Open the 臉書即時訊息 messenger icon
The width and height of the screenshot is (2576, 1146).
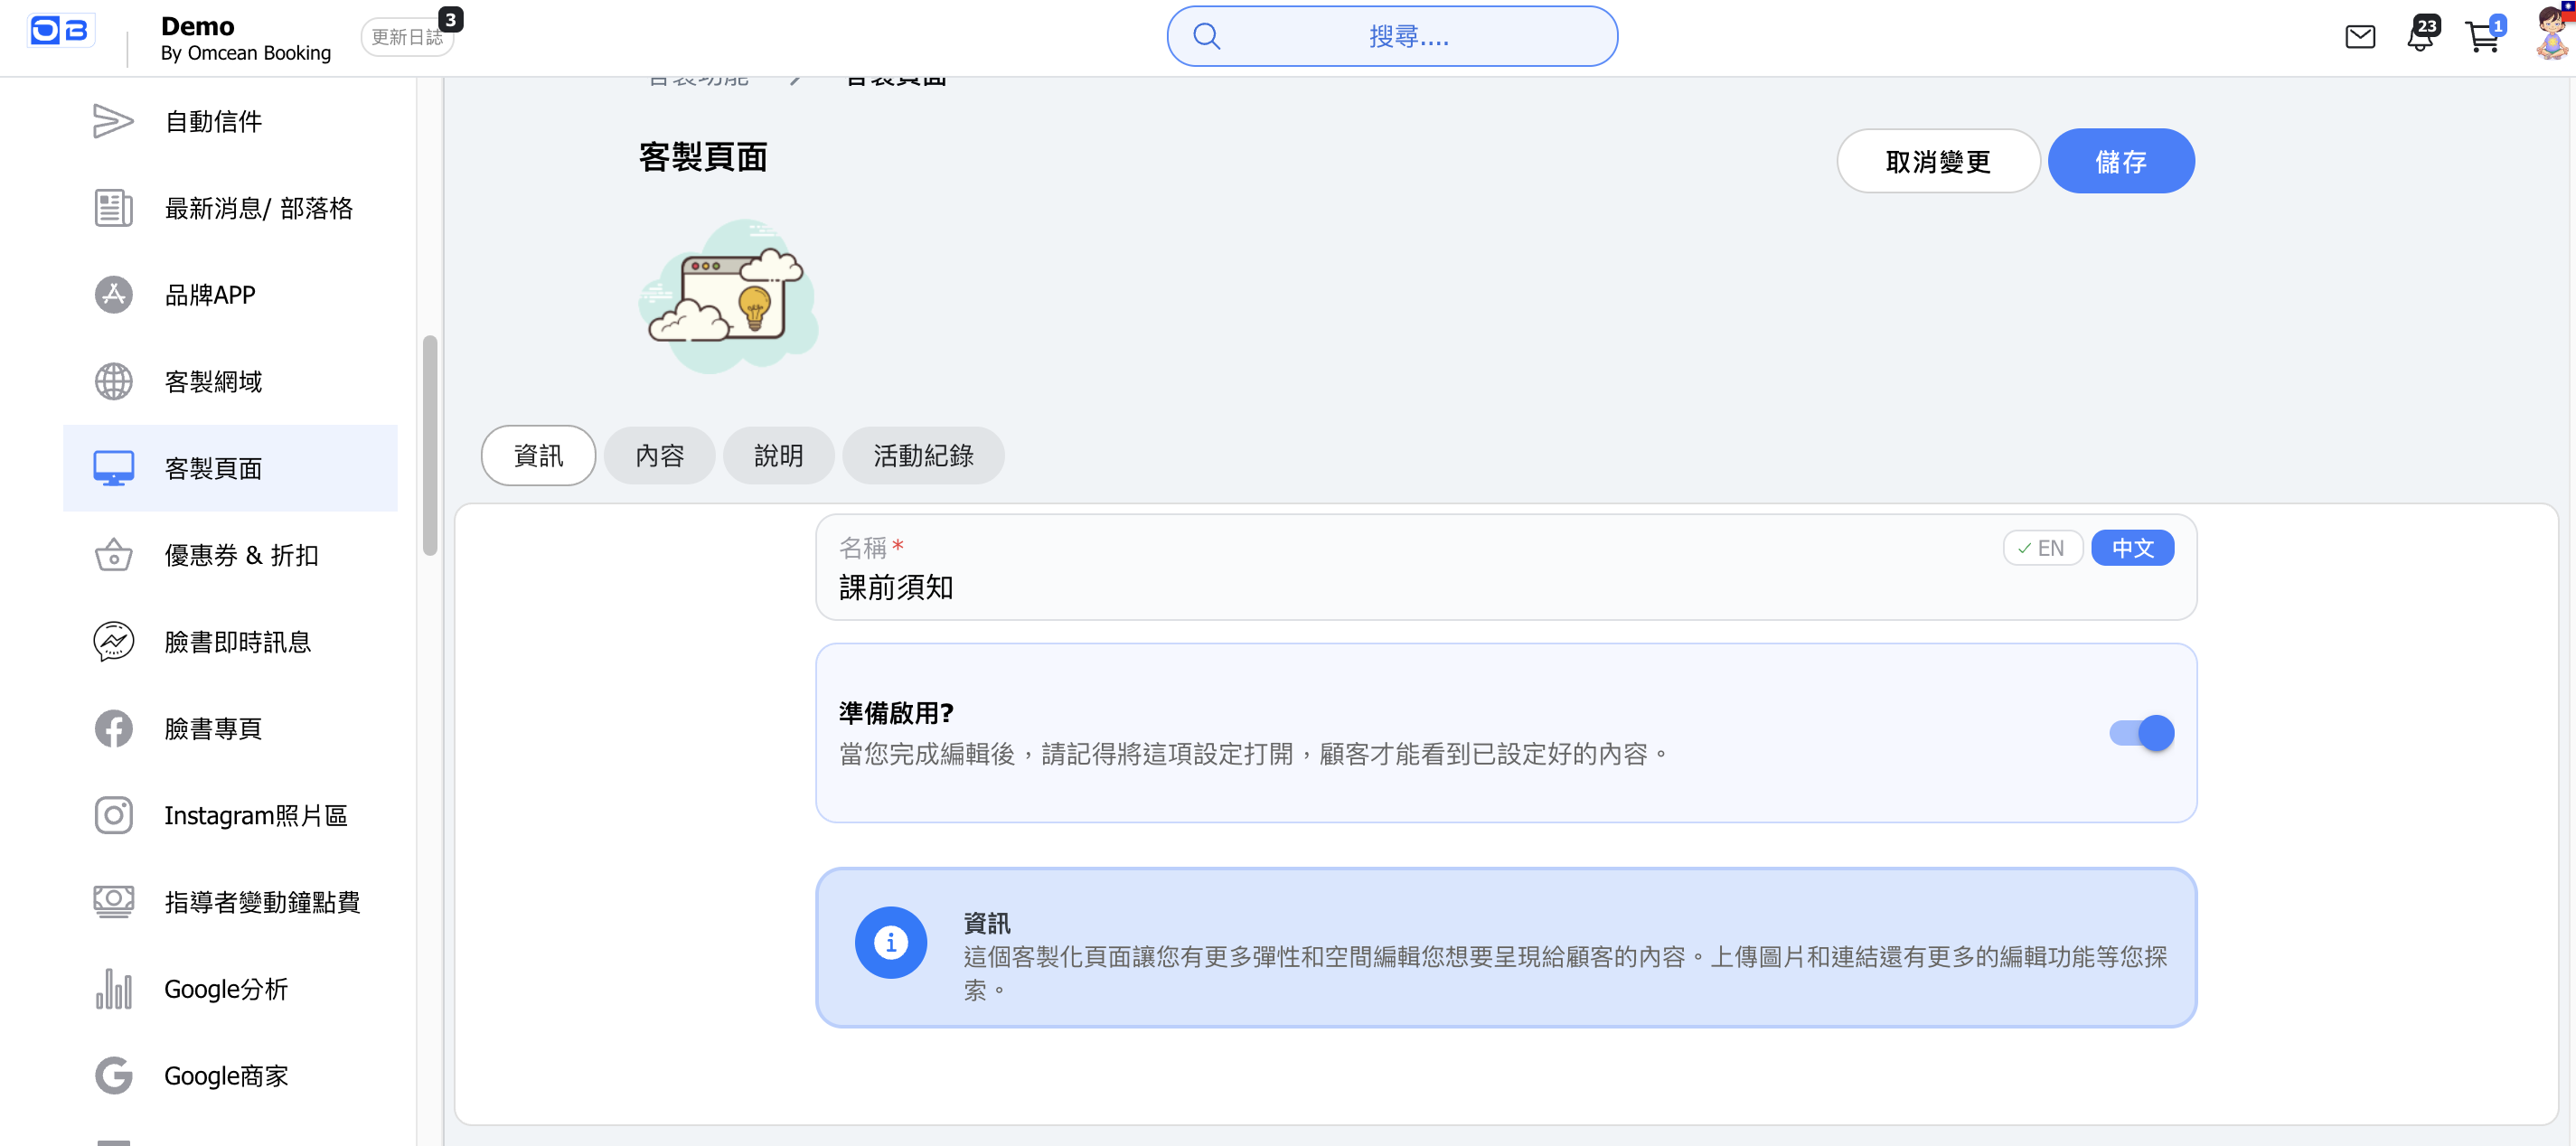(113, 642)
